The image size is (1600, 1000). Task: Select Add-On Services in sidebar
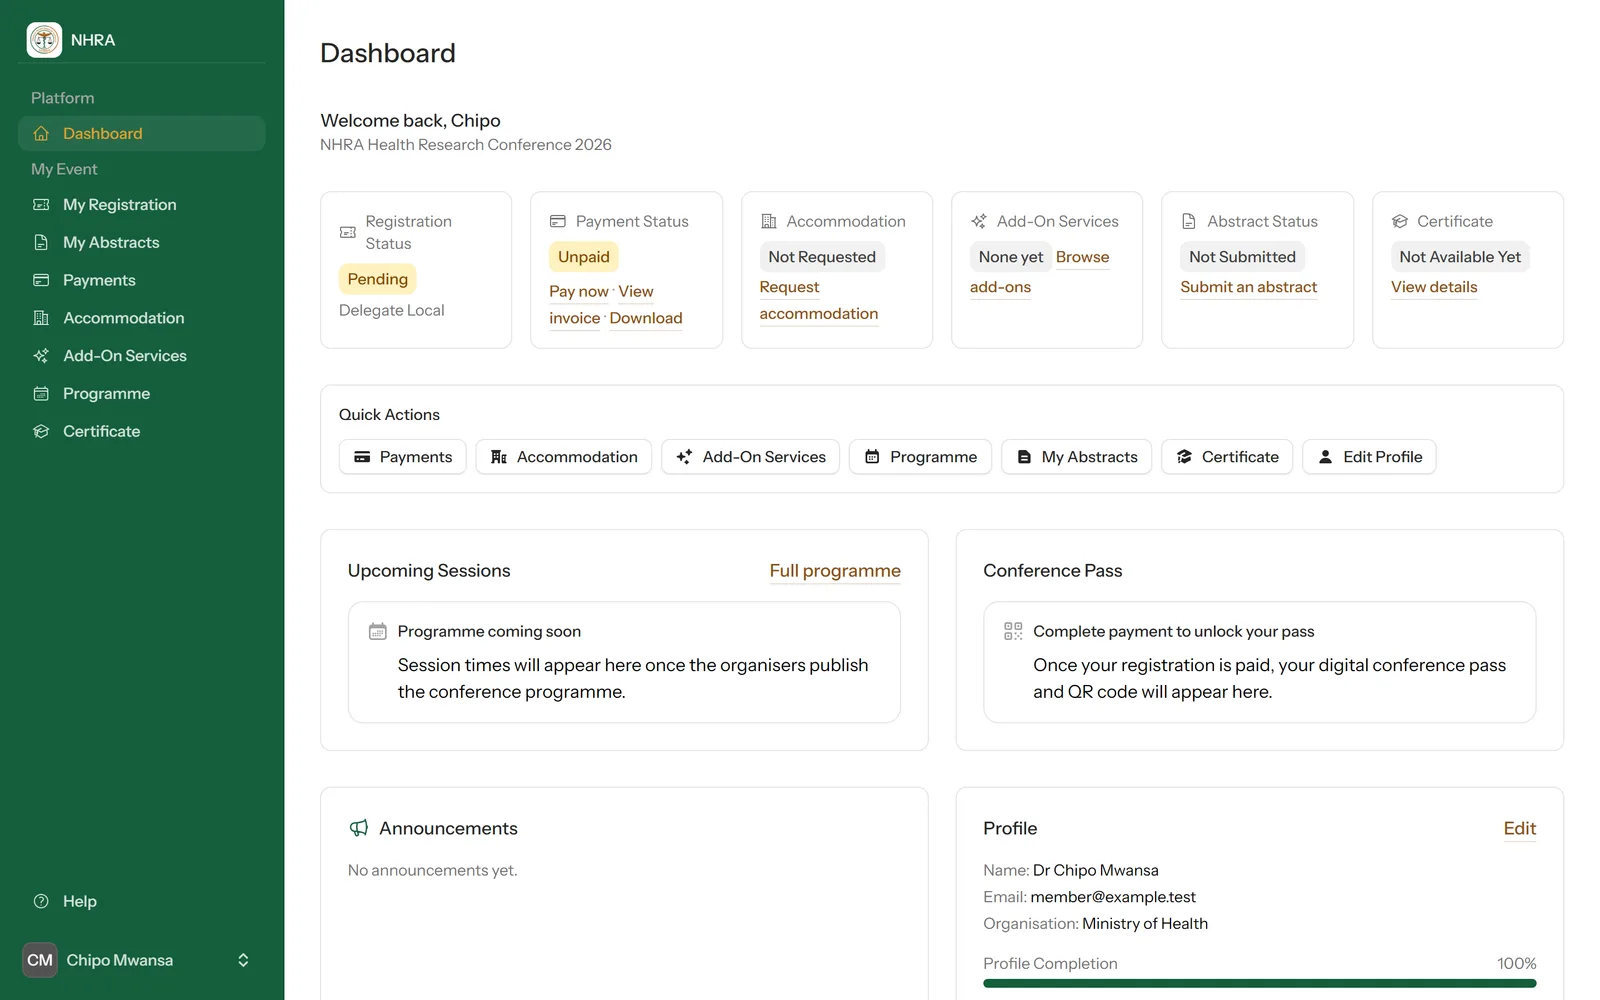pyautogui.click(x=141, y=356)
